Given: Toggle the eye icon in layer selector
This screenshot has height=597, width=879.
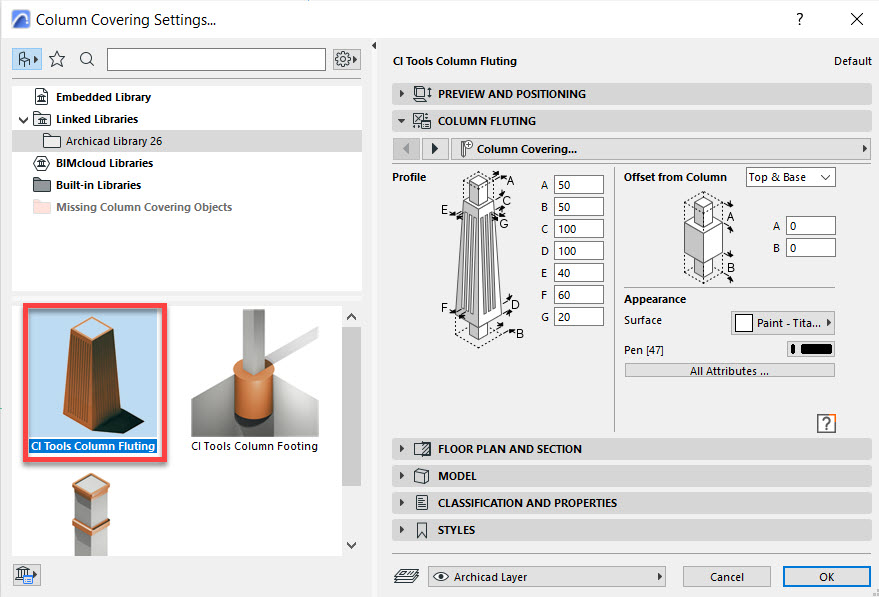Looking at the screenshot, I should tap(441, 577).
